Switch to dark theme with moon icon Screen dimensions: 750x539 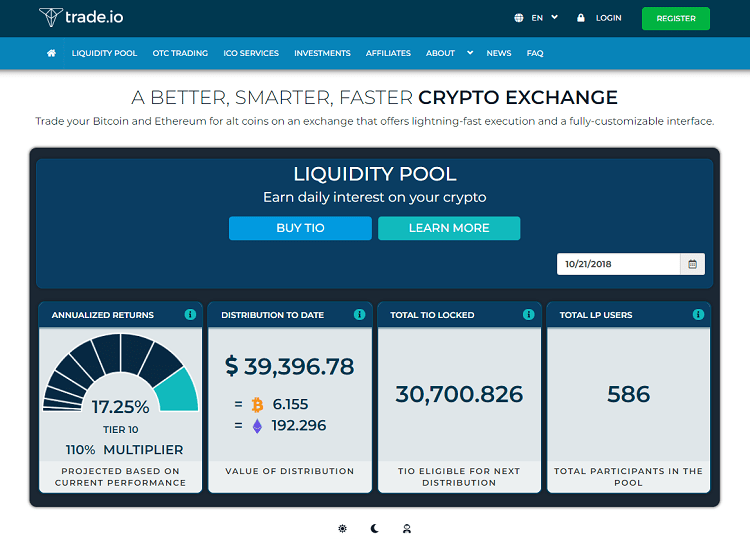(375, 528)
